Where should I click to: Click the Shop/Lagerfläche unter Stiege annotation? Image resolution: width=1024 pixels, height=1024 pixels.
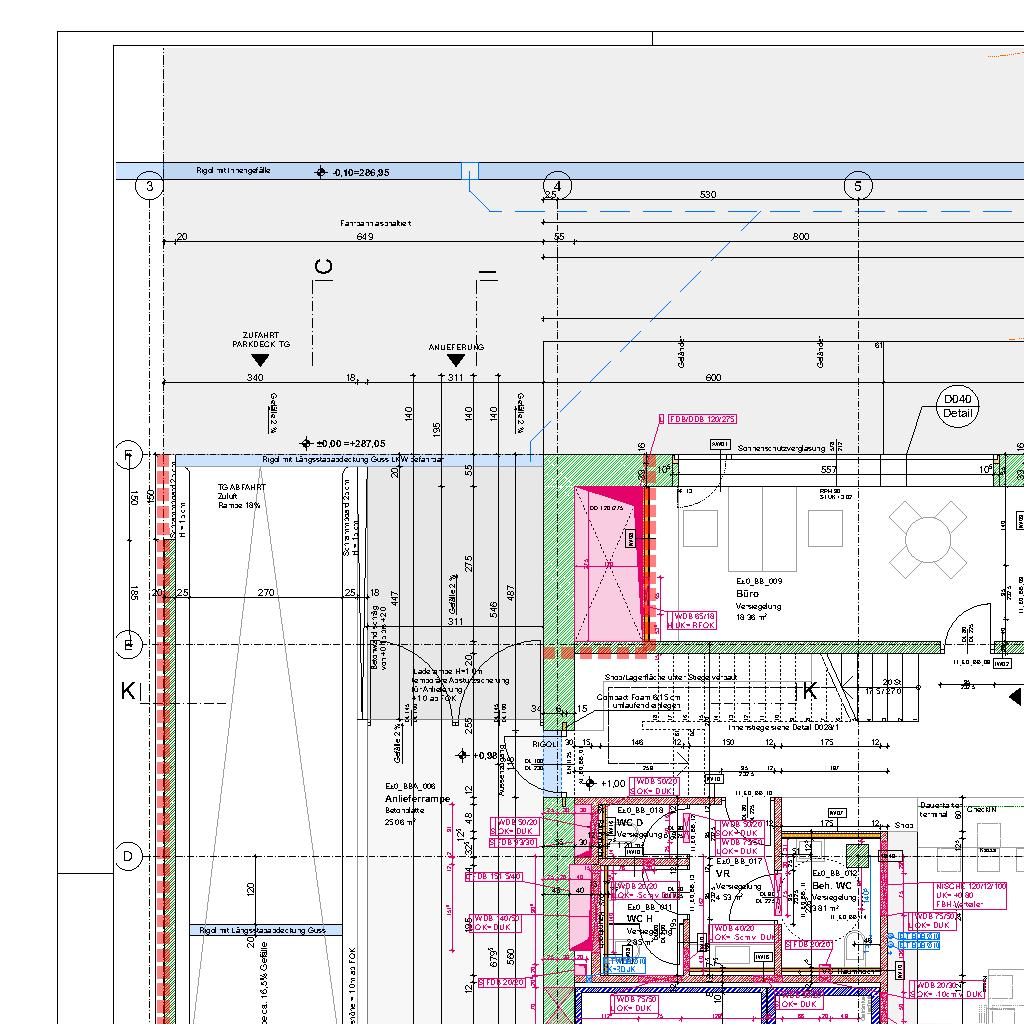click(x=671, y=677)
